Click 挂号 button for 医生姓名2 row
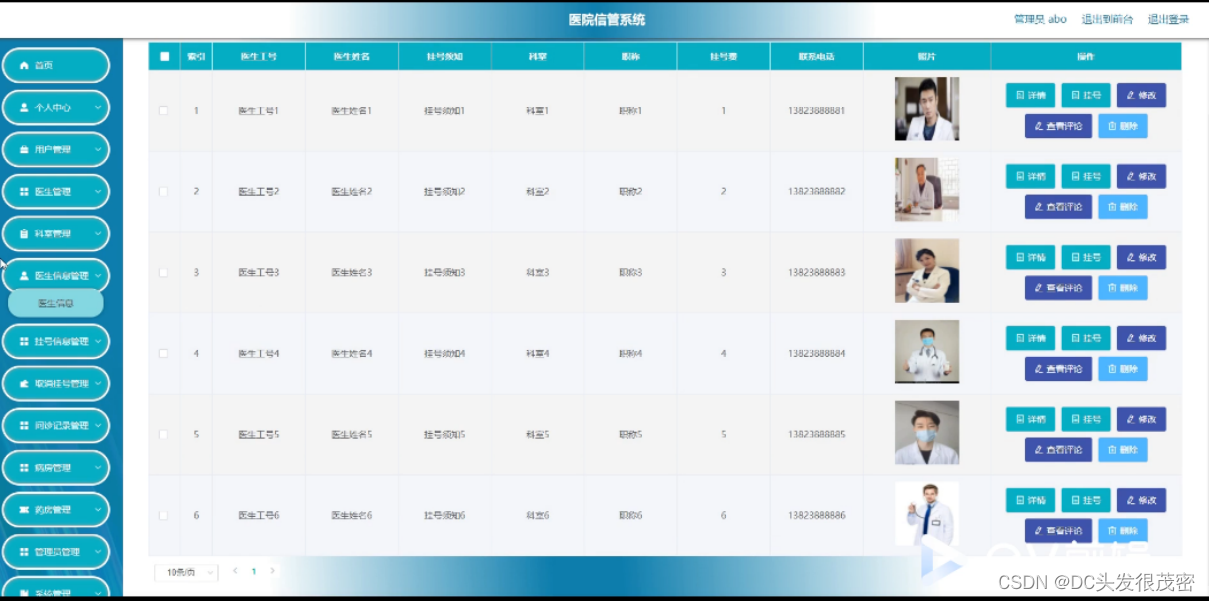Screen dimensions: 1210x601 pos(1085,176)
